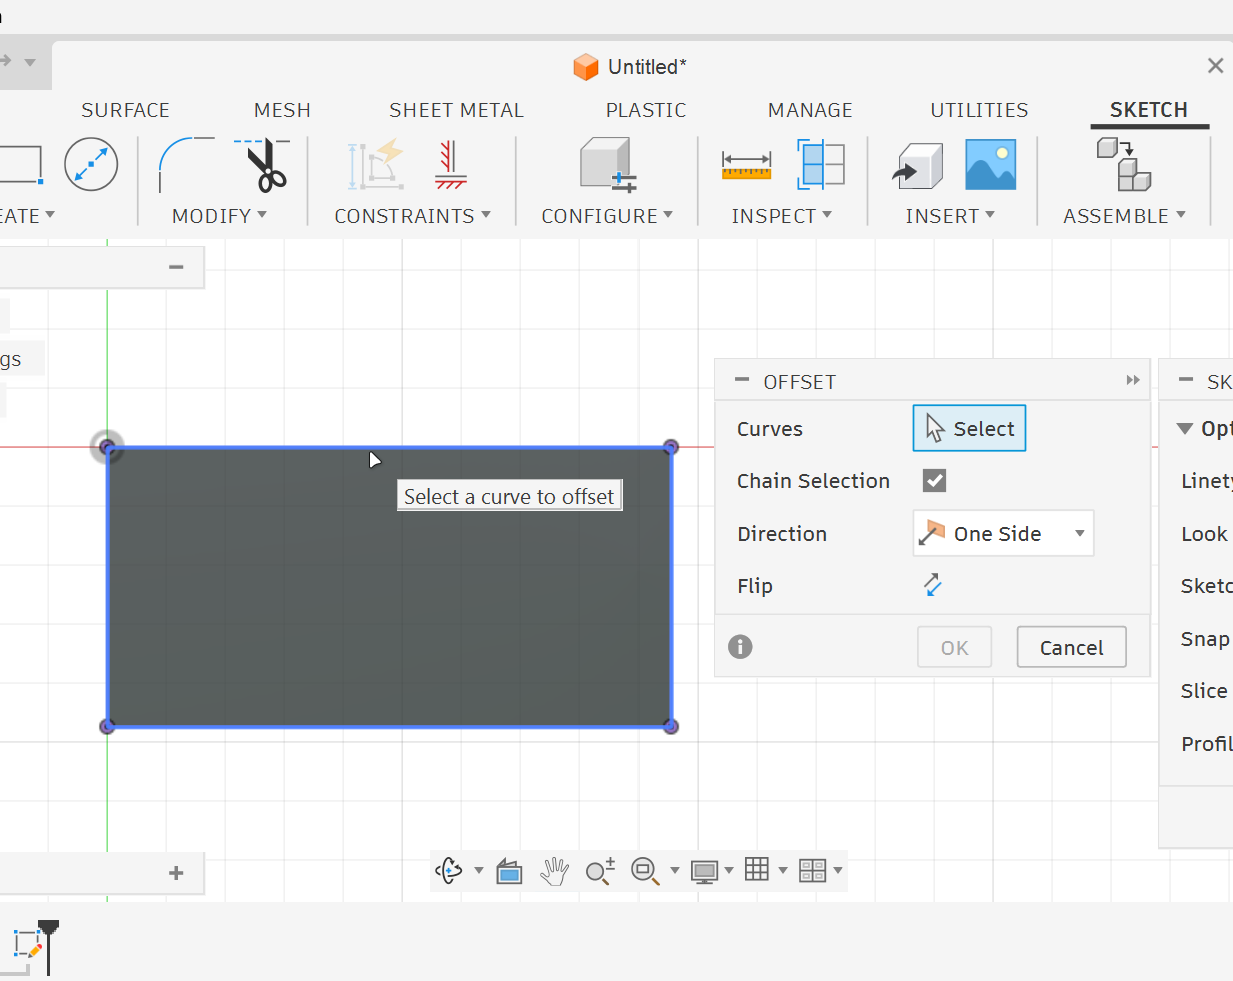Click the Assemble new component icon
This screenshot has height=981, width=1233.
coord(1124,164)
